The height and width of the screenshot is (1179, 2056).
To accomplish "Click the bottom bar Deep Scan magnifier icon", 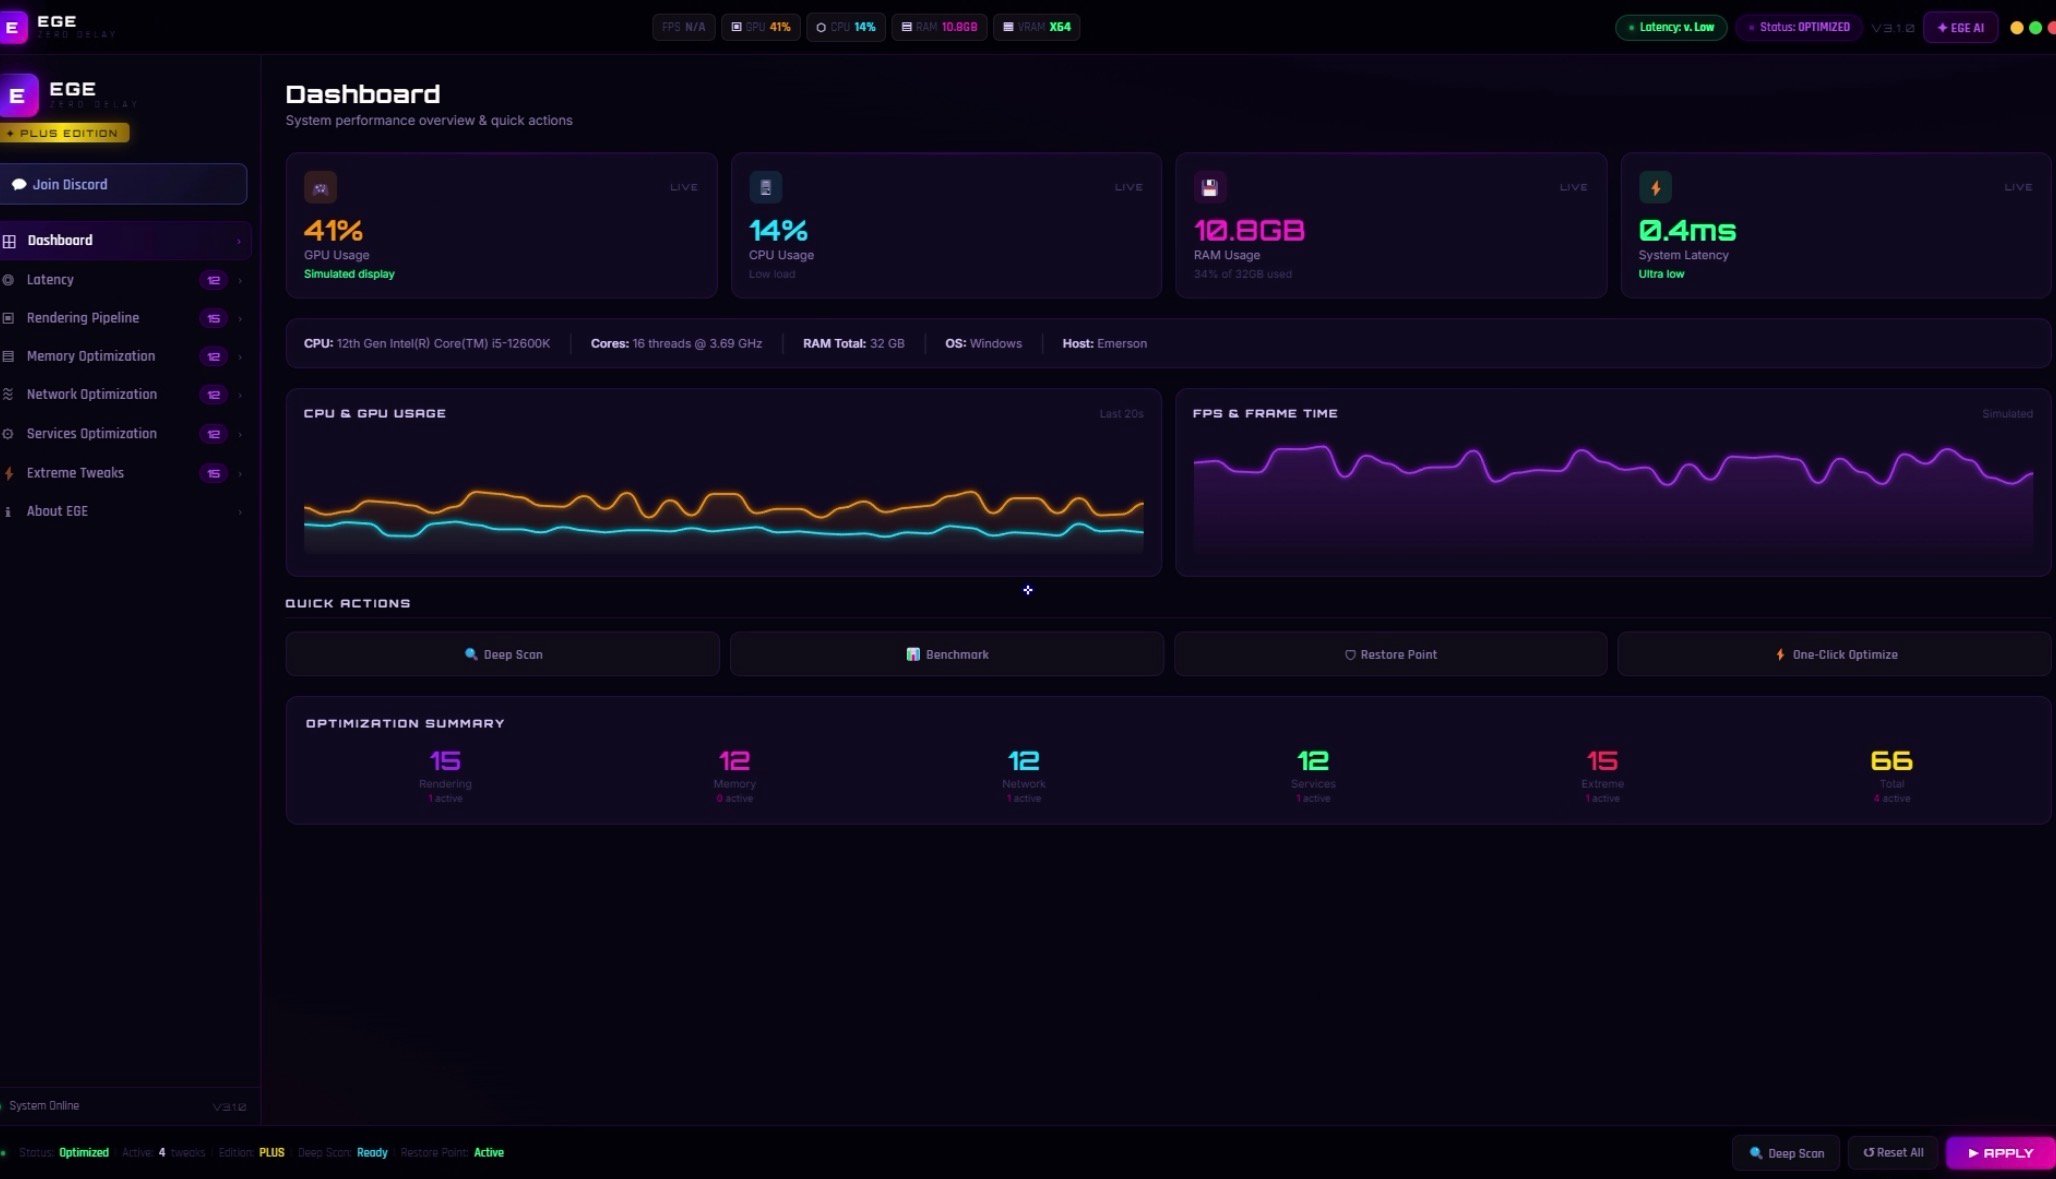I will click(x=1756, y=1153).
